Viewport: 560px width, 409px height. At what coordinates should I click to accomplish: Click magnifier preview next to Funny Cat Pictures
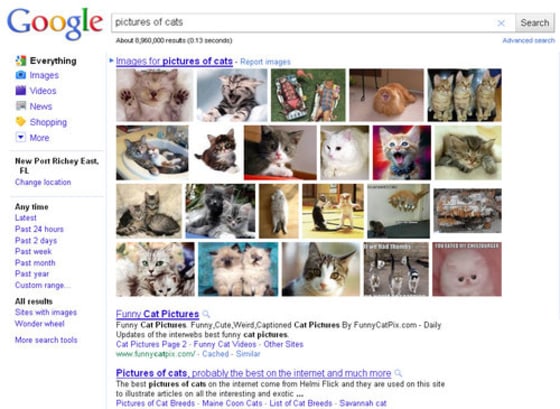[206, 314]
